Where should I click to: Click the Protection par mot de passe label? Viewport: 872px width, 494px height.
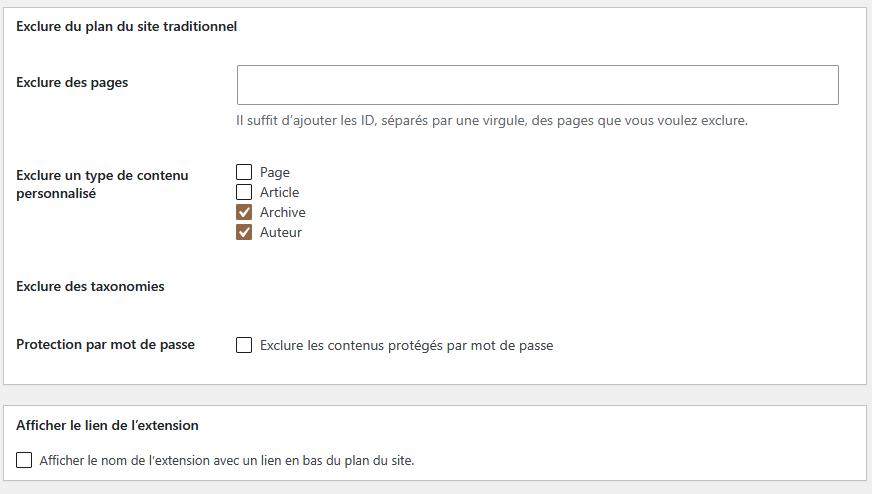[x=105, y=345]
